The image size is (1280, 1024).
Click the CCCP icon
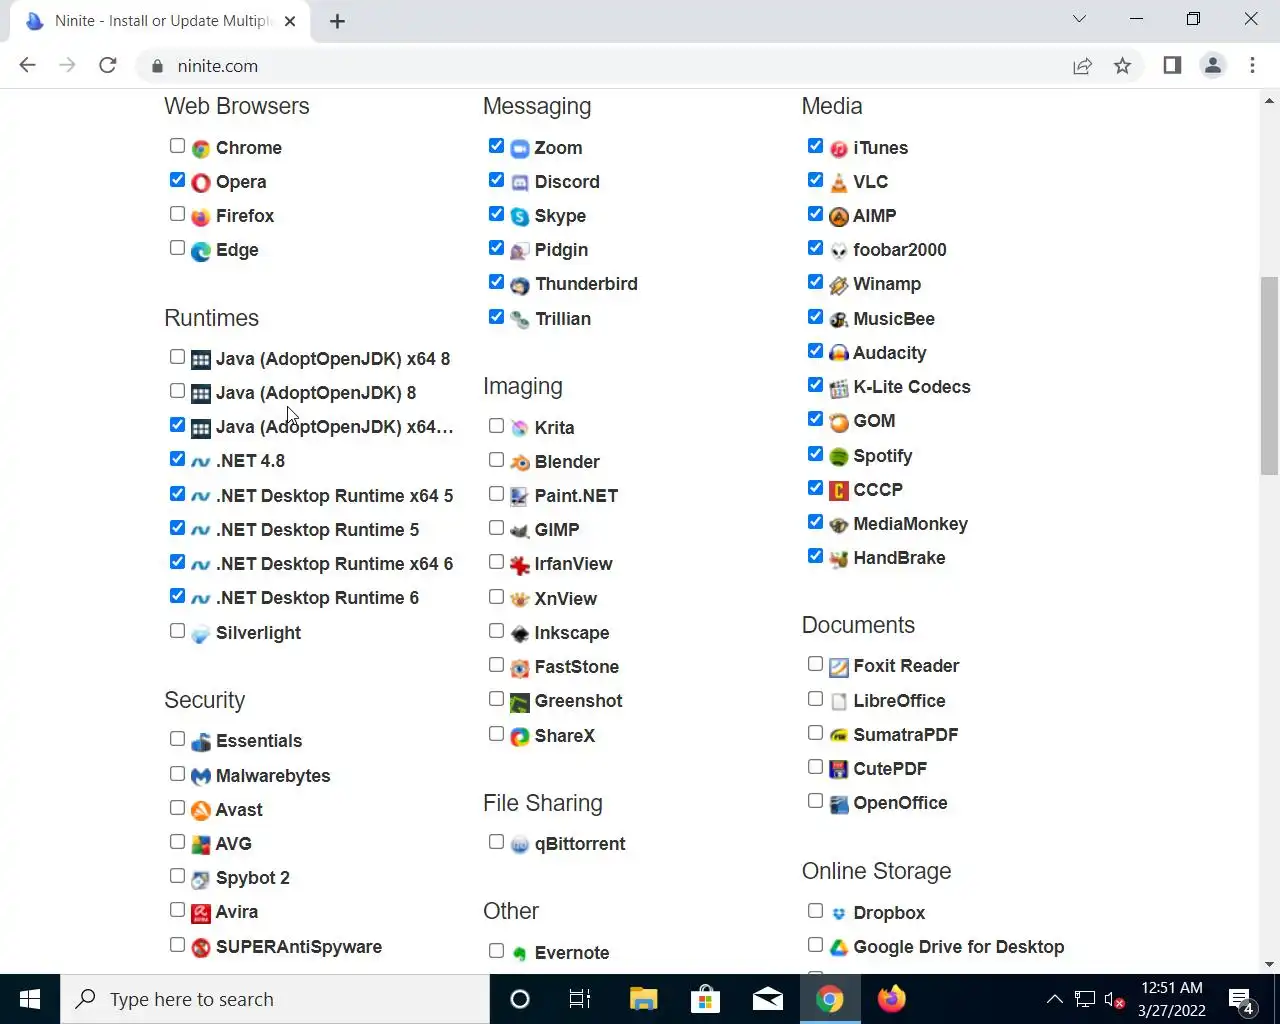click(839, 490)
